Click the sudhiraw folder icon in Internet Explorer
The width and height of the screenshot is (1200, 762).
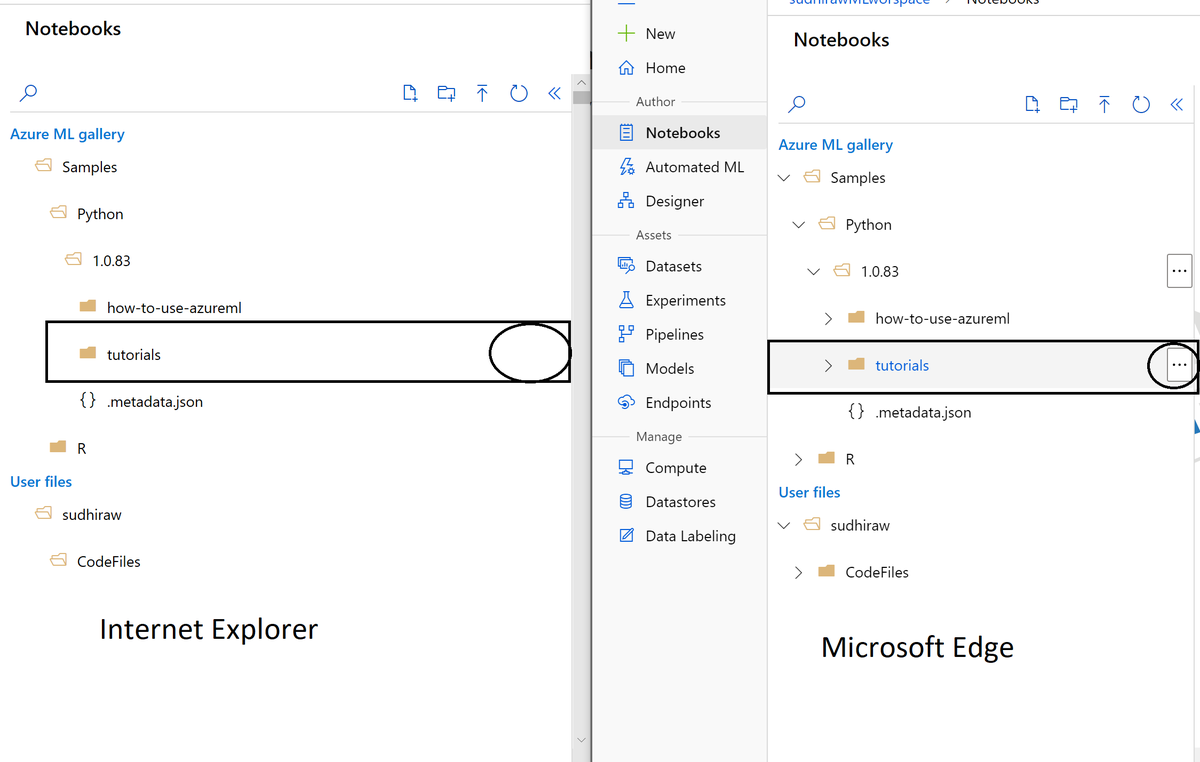(x=44, y=513)
